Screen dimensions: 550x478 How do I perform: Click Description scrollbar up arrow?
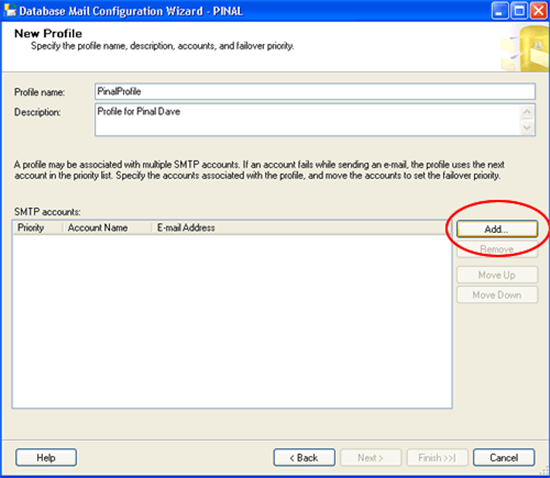527,112
